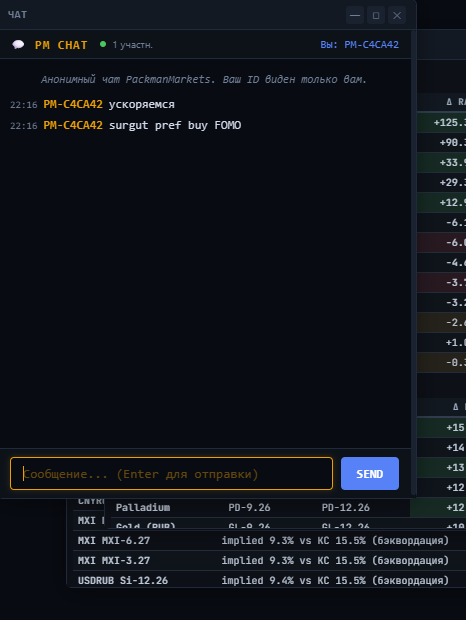Click sender PM-C4CA42 on the surgut message
Screen dimensions: 466x620
coord(73,125)
